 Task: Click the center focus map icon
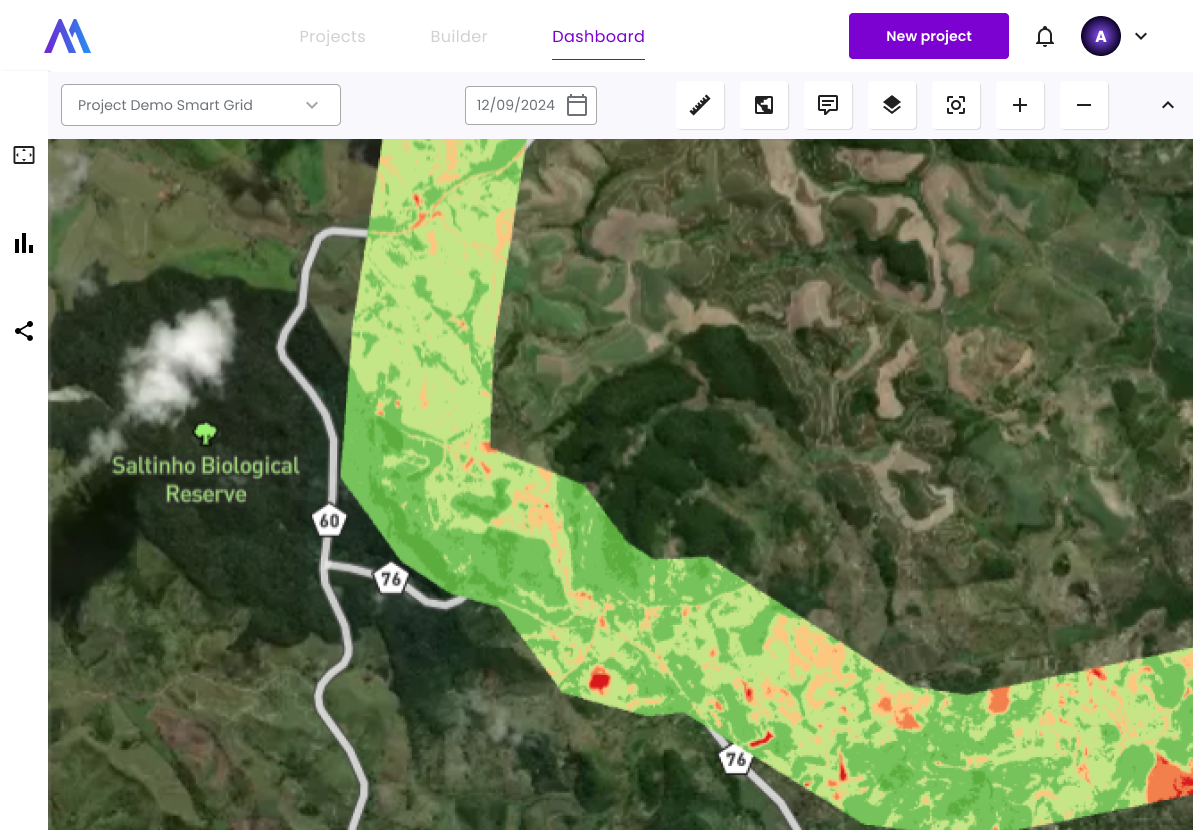coord(956,105)
